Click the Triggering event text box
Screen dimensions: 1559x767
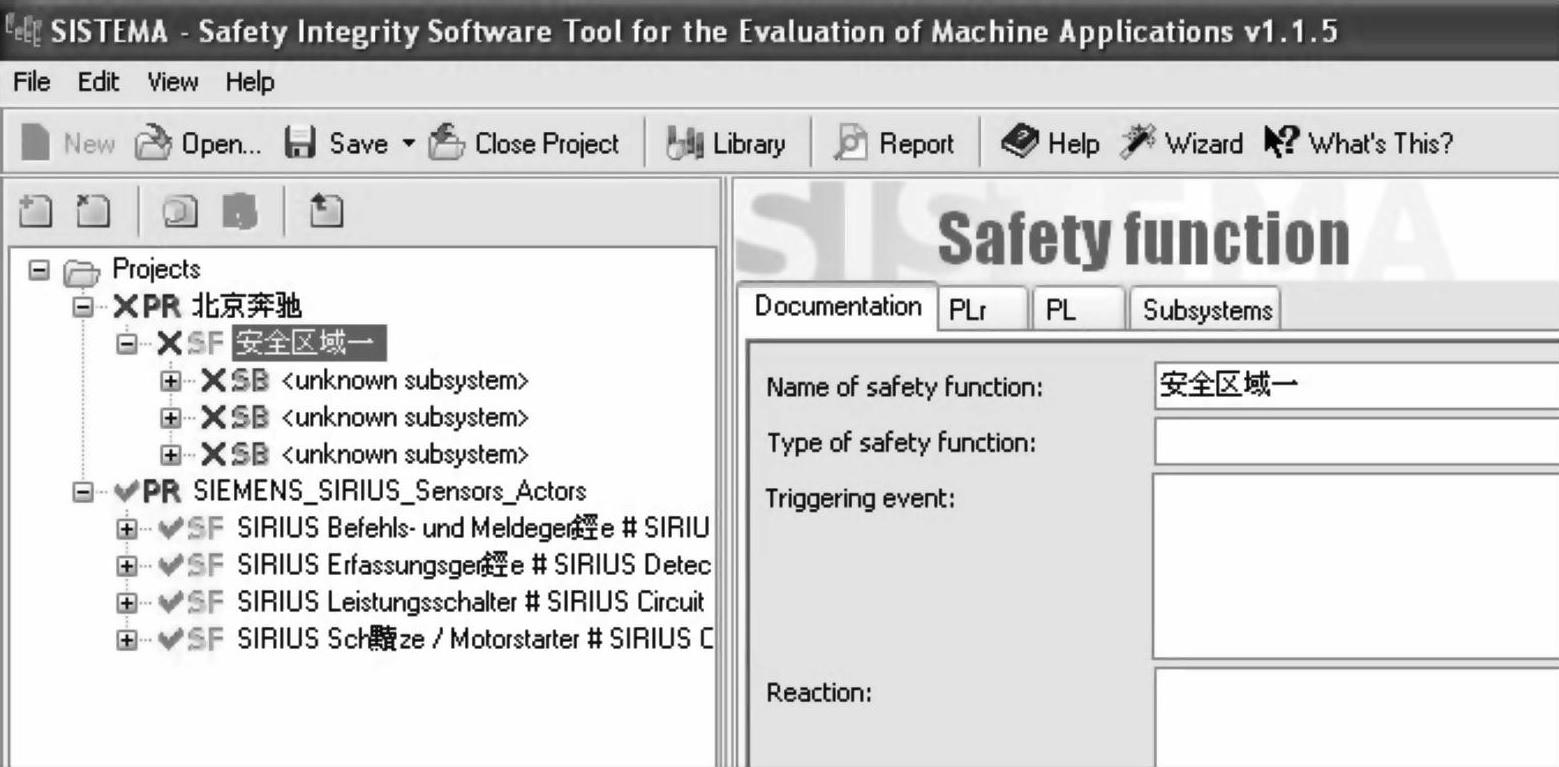tap(1356, 566)
